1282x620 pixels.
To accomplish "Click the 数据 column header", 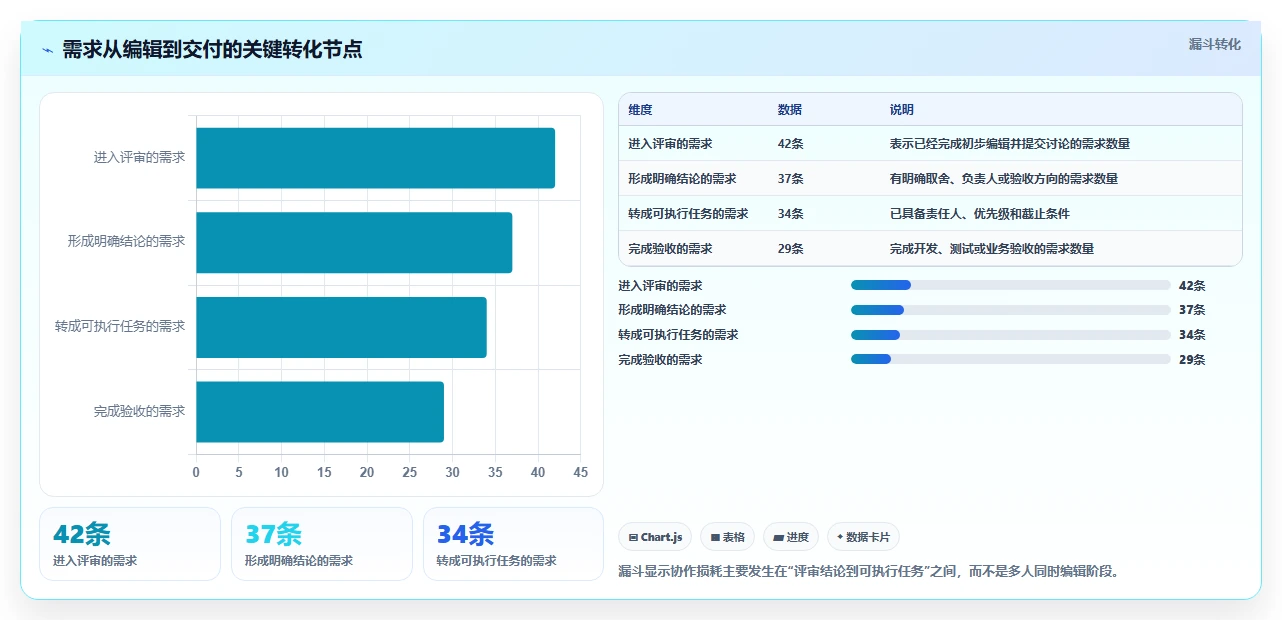I will [x=789, y=110].
